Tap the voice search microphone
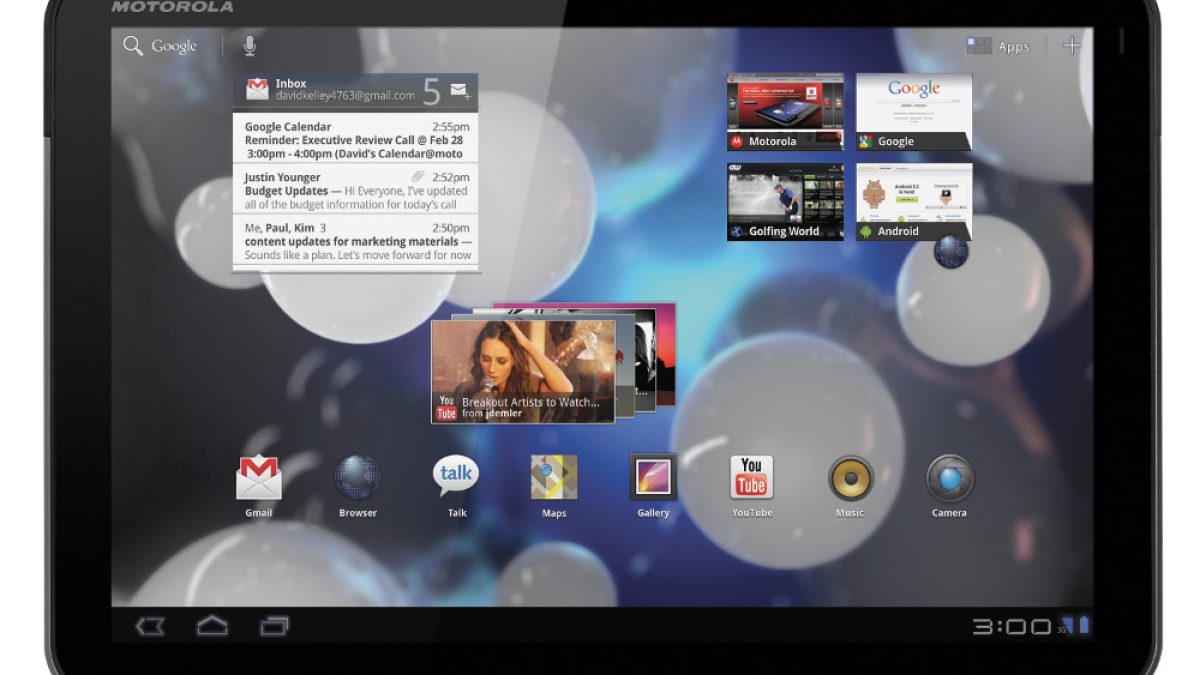Viewport: 1200px width, 675px height. [249, 46]
